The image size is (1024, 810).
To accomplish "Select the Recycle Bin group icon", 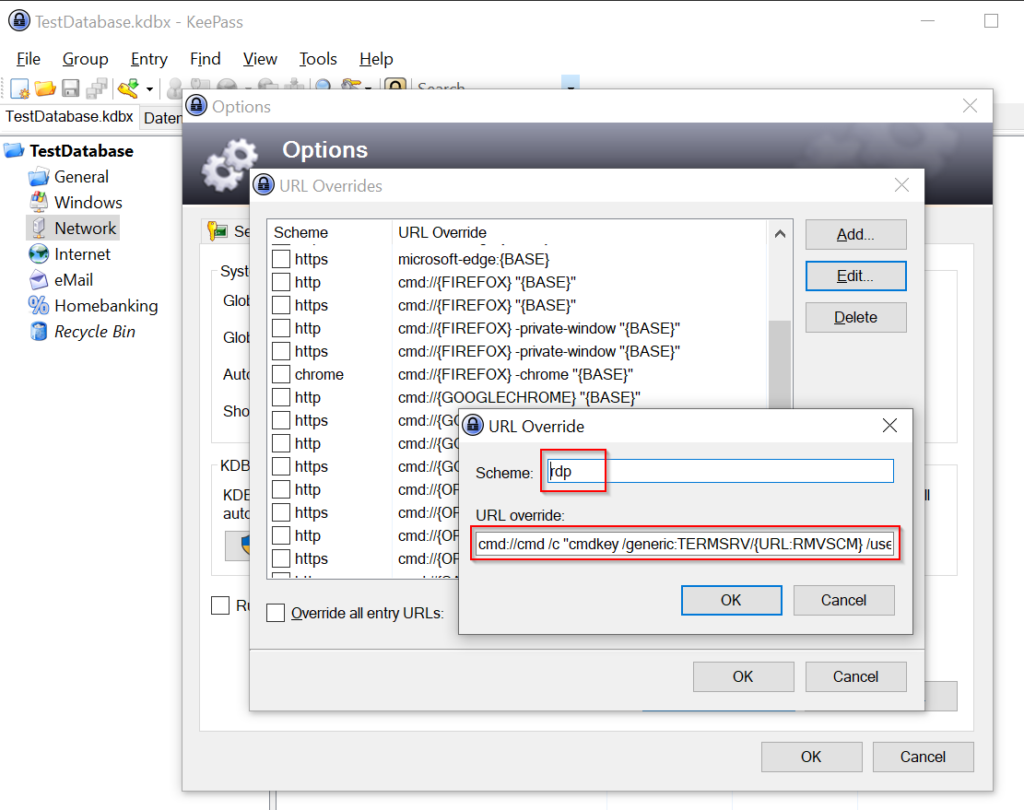I will point(39,331).
